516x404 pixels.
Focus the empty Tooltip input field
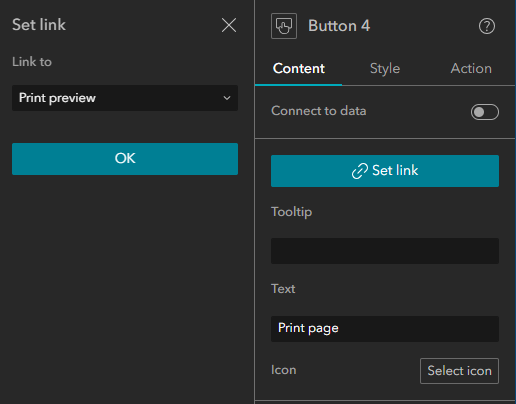385,251
